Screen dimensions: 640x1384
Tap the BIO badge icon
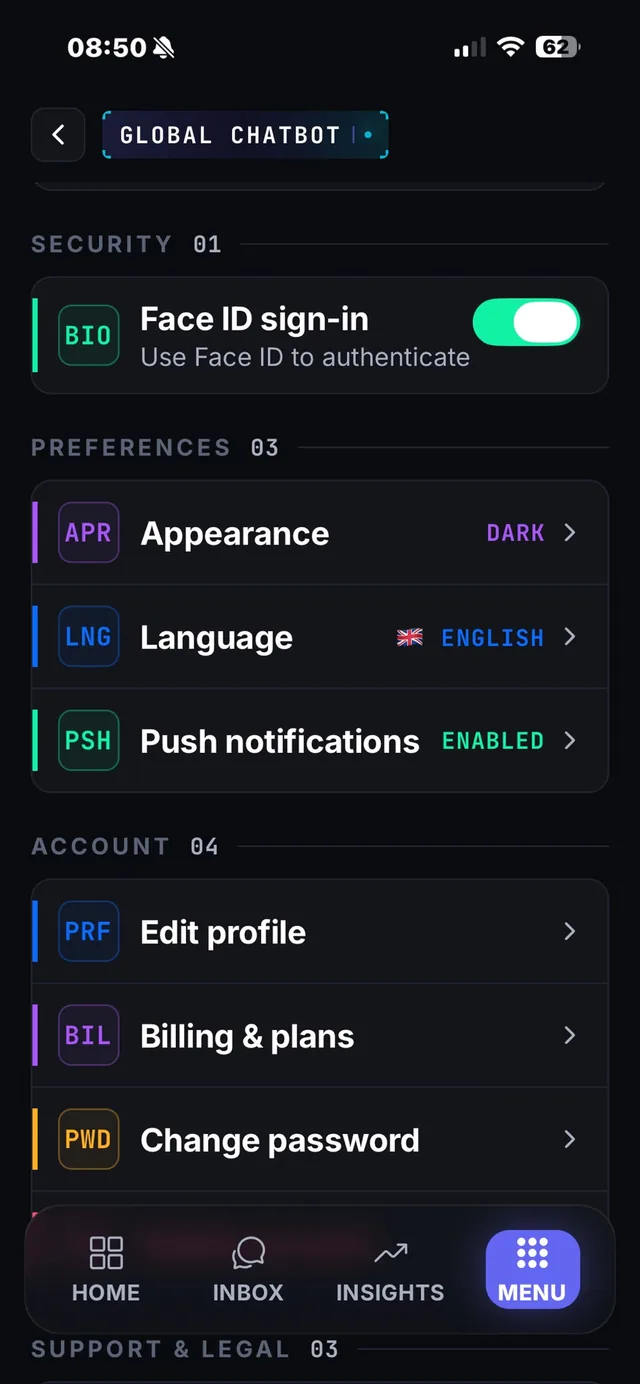coord(88,335)
